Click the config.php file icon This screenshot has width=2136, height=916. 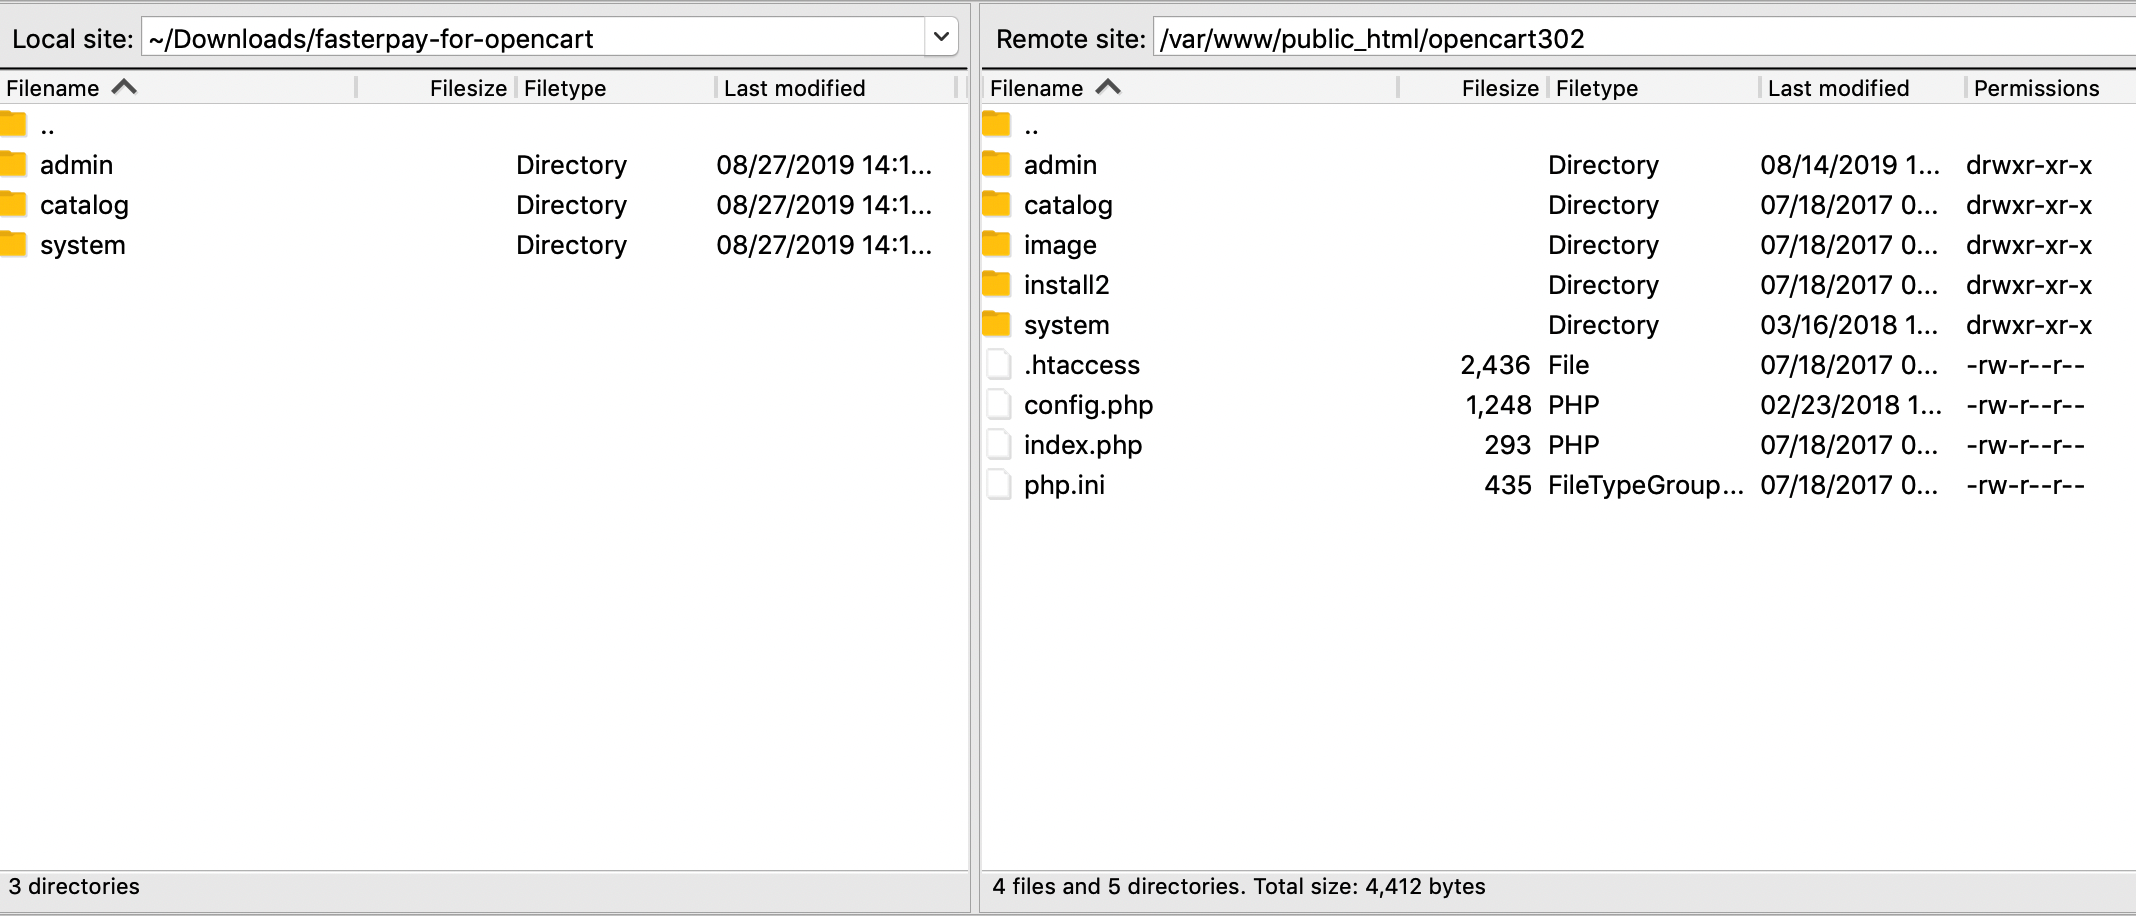click(x=998, y=404)
